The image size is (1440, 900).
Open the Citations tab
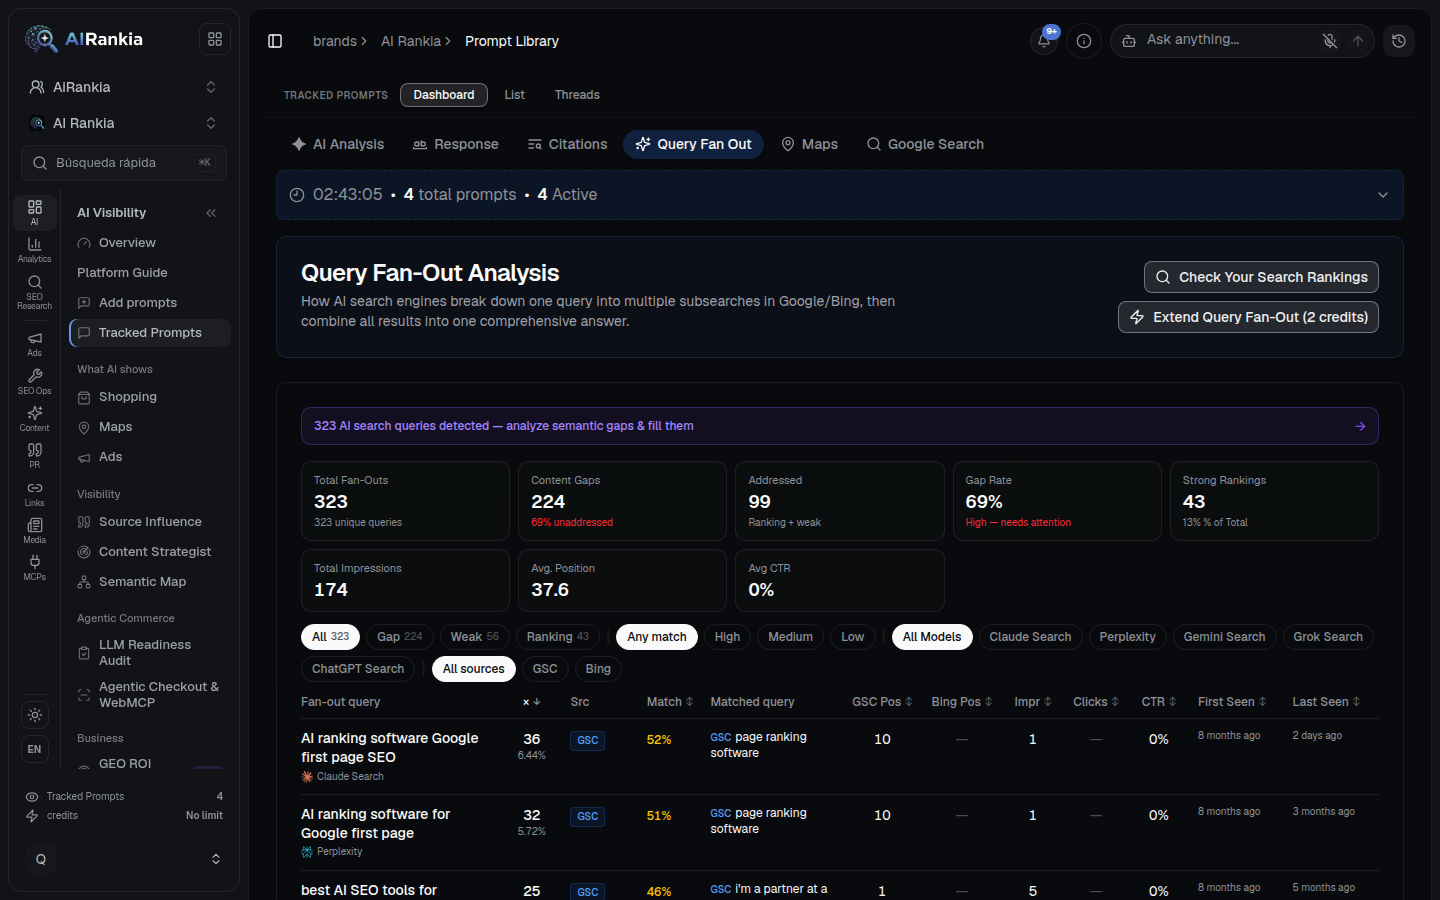pos(567,145)
